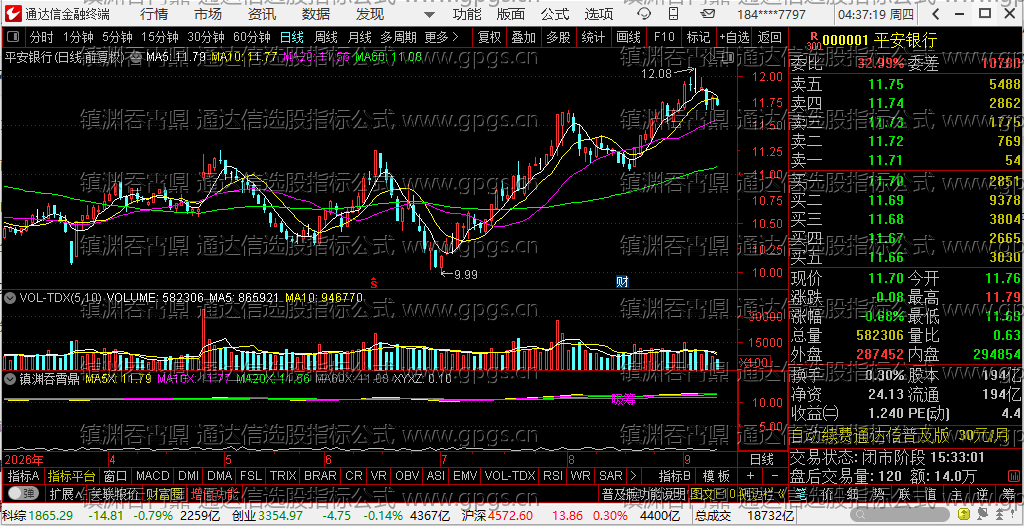This screenshot has width=1024, height=526.
Task: Click the blue 财 marker under the chart
Action: tap(622, 282)
